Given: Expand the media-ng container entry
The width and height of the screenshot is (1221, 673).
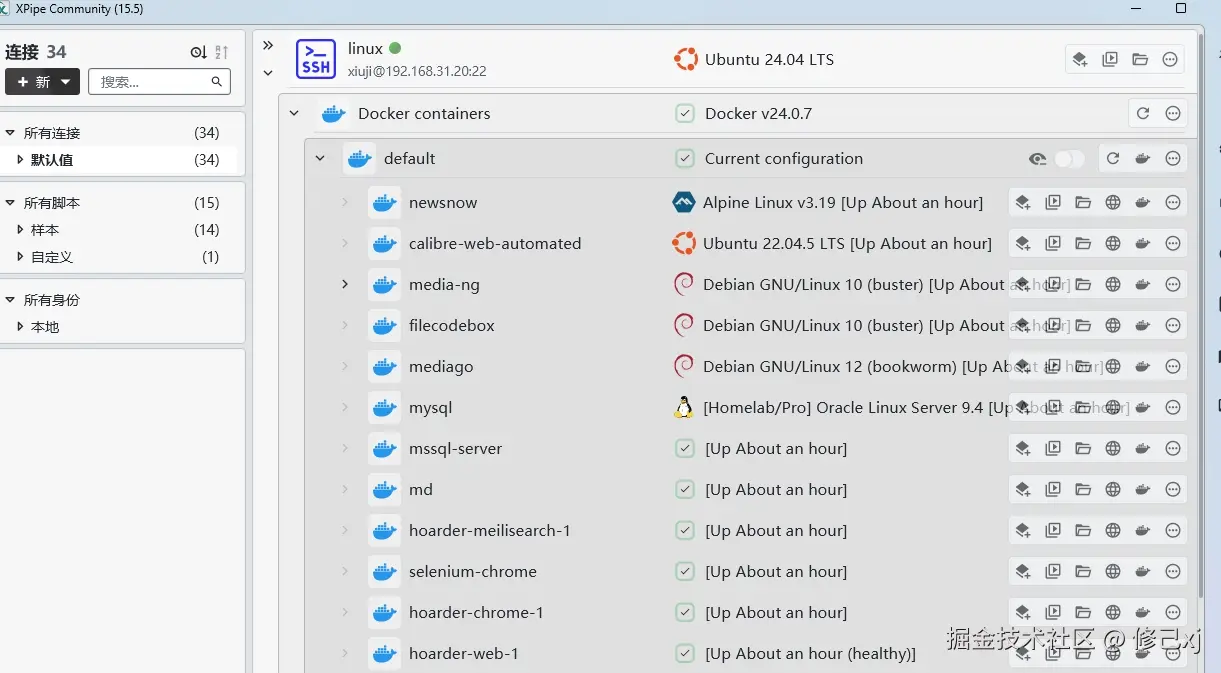Looking at the screenshot, I should tap(345, 285).
